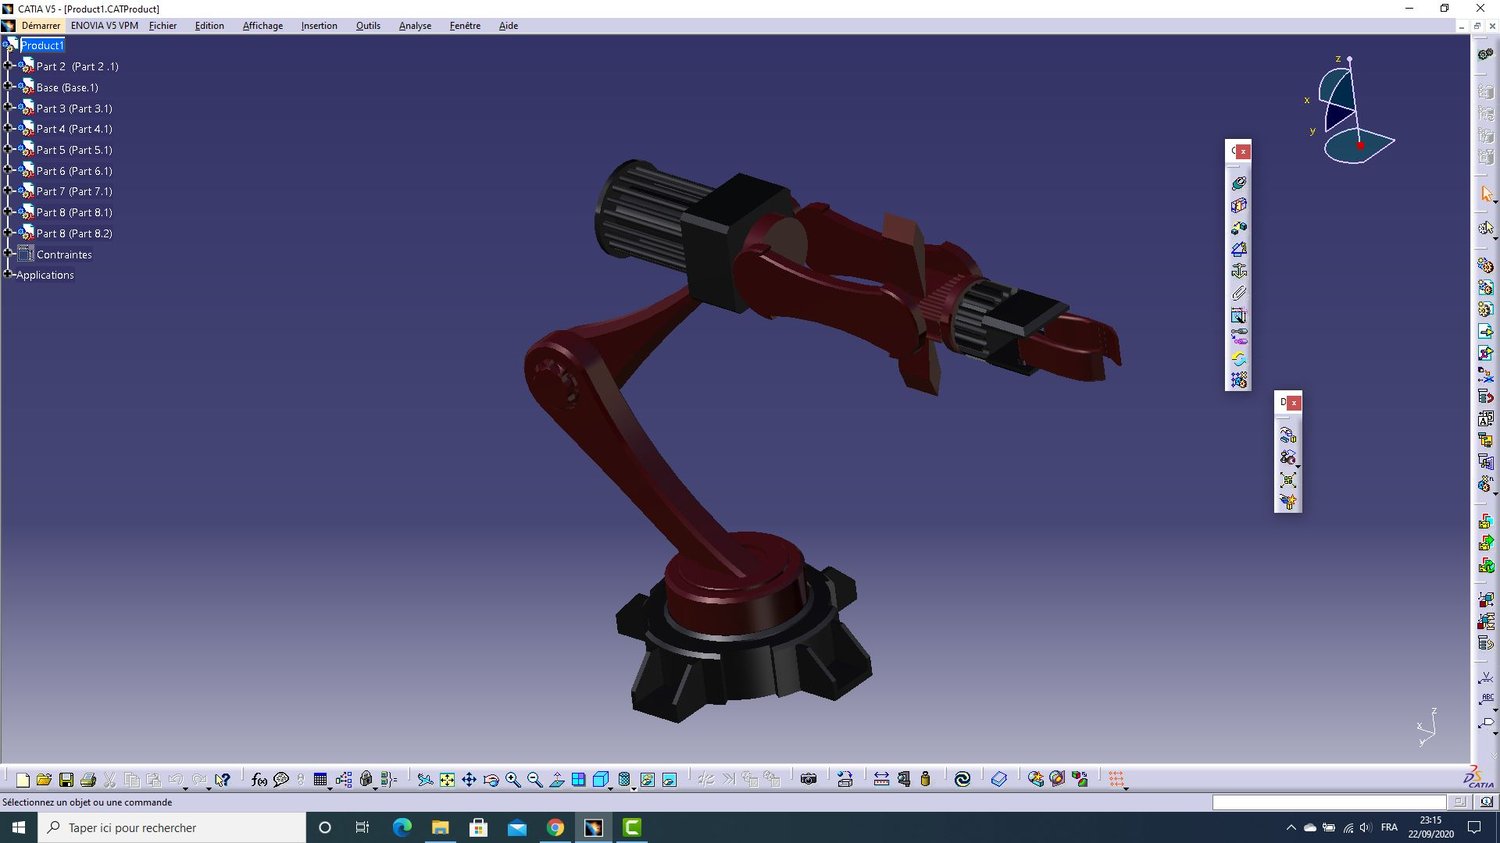Click the Select arrow tool on right toolbar
The width and height of the screenshot is (1500, 843).
click(x=1486, y=195)
